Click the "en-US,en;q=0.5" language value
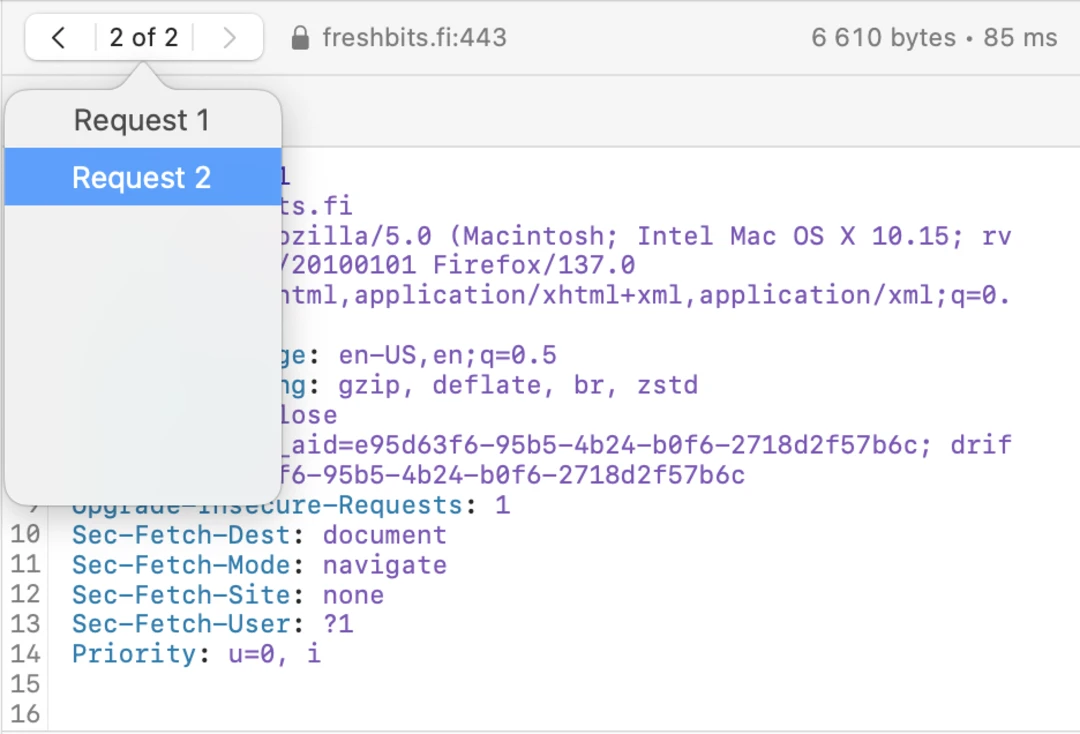Viewport: 1080px width, 734px height. tap(447, 355)
